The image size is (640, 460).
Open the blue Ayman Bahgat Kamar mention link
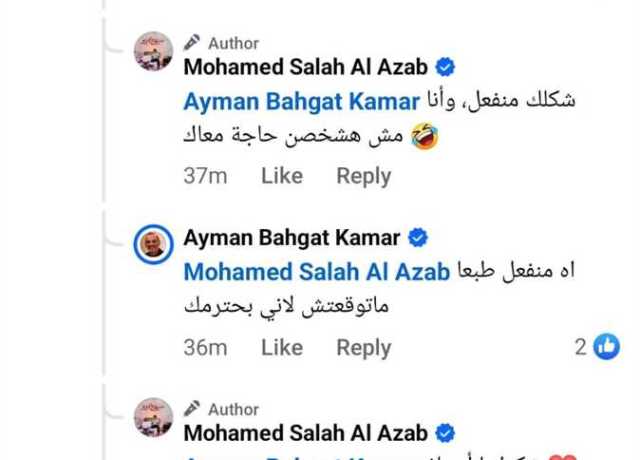tap(302, 102)
